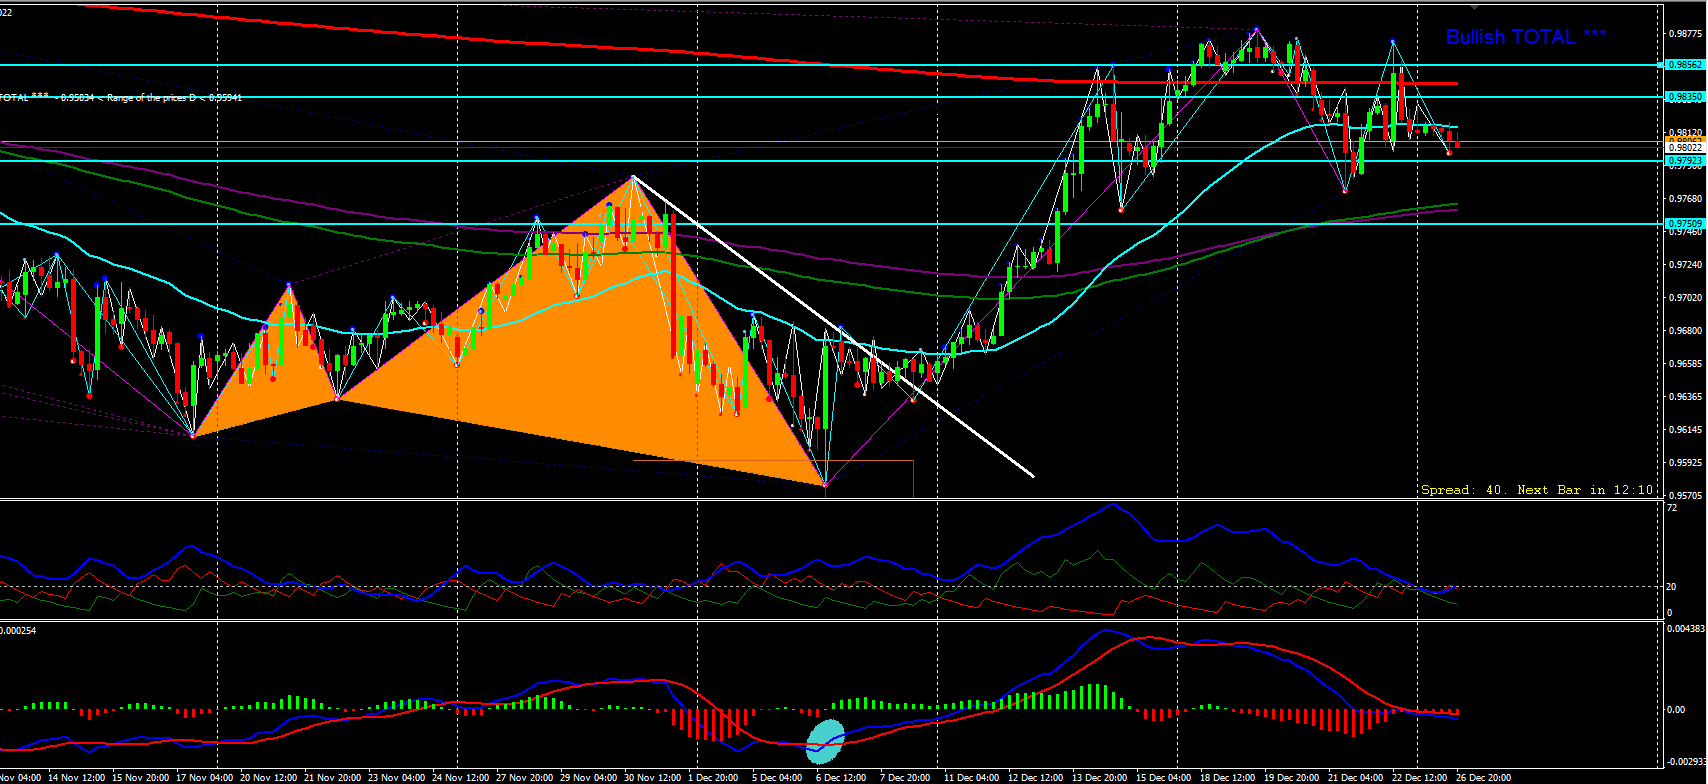This screenshot has width=1708, height=784.
Task: Click the 72 label on ADX scale
Action: pyautogui.click(x=1672, y=508)
